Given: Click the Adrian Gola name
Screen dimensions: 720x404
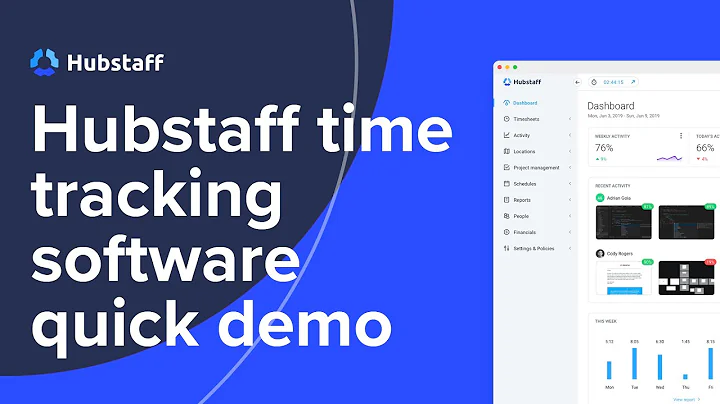Looking at the screenshot, I should [x=619, y=198].
